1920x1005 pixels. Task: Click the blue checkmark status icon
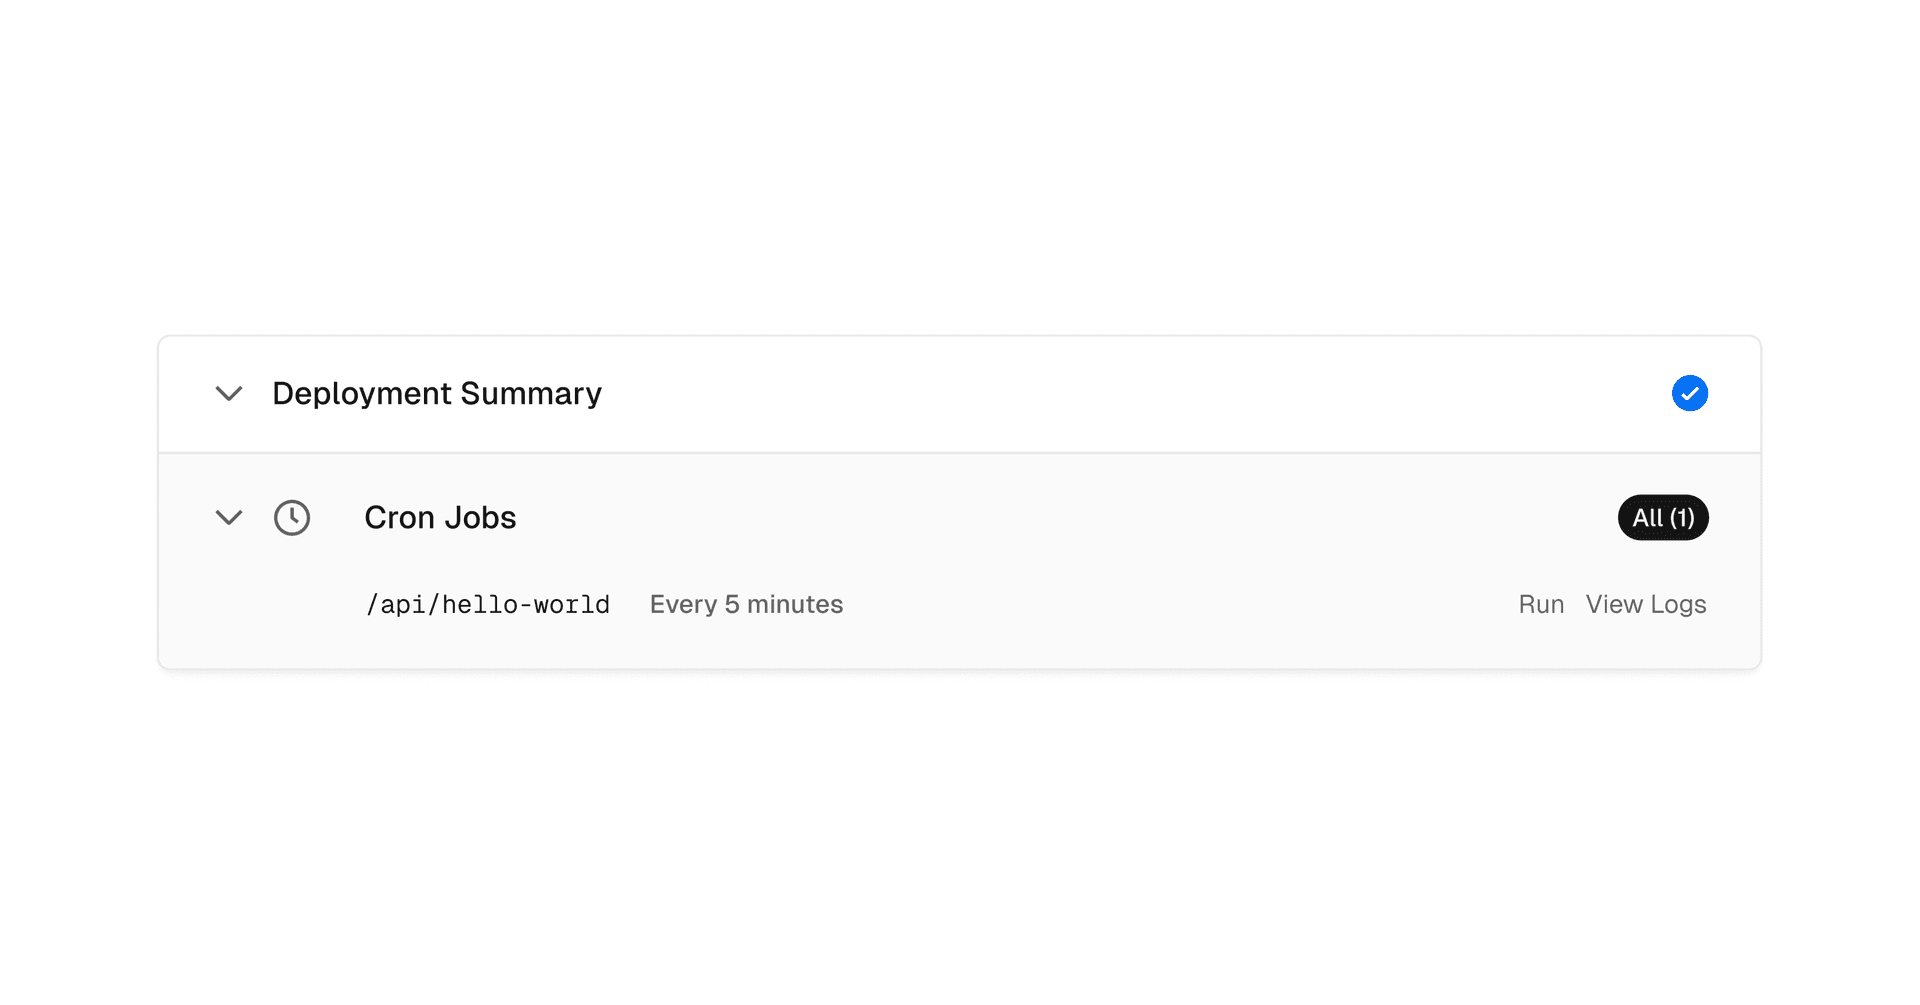(x=1689, y=394)
